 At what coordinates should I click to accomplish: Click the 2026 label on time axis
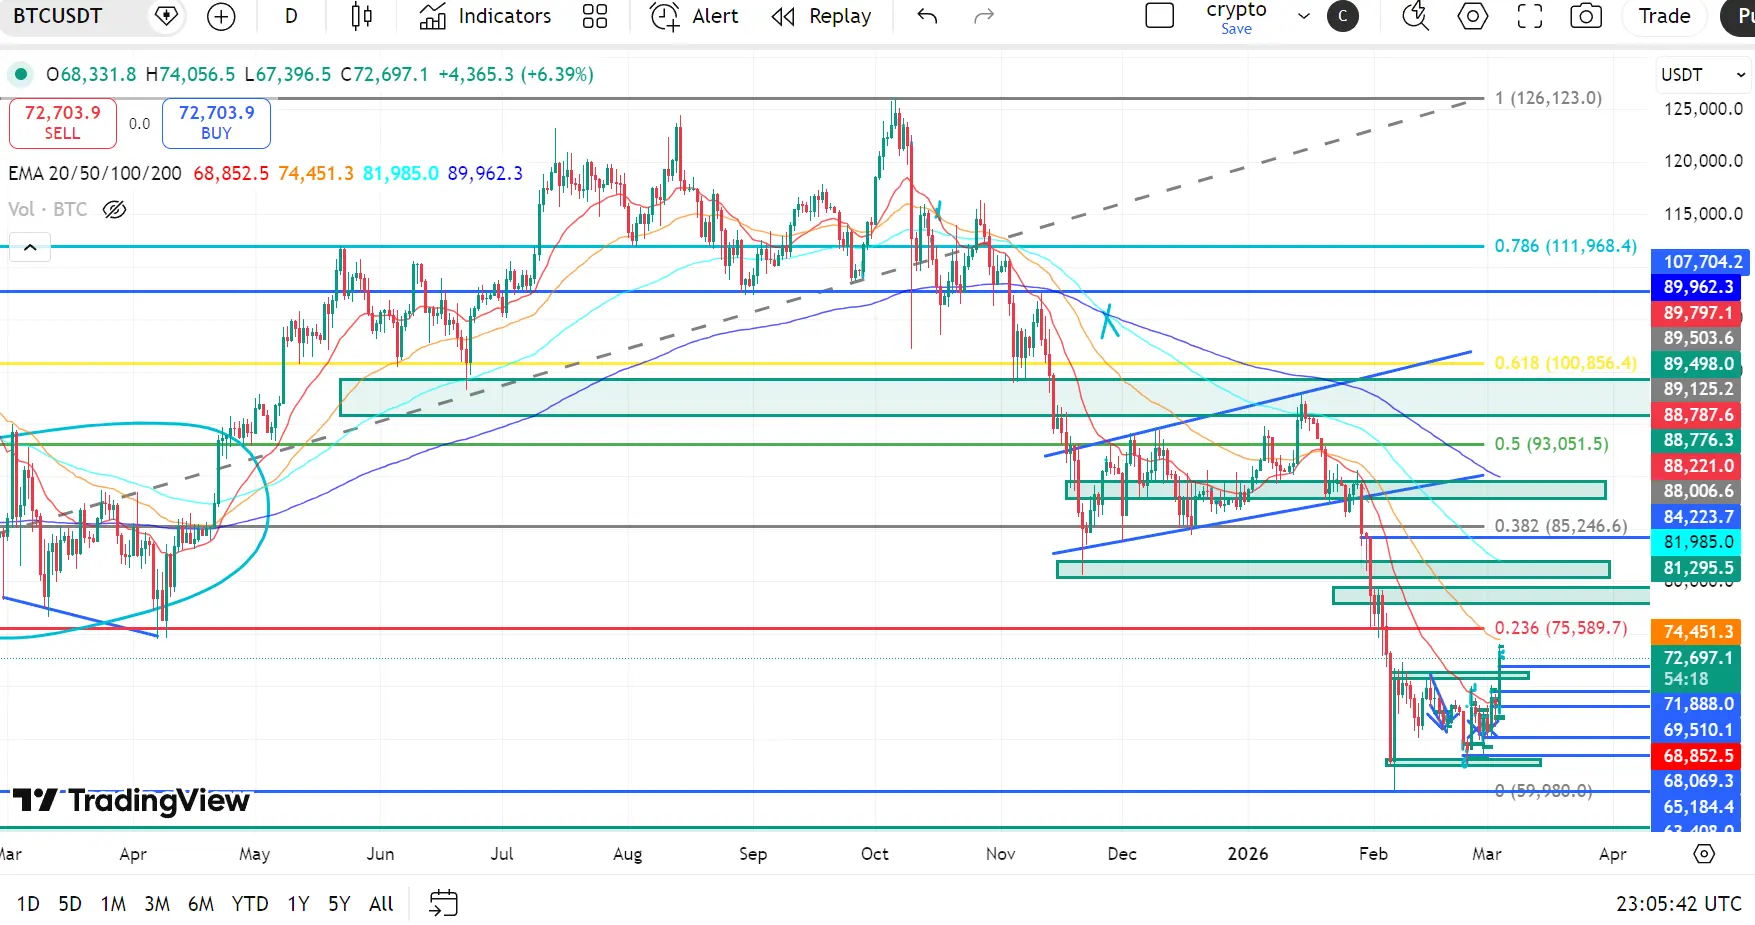(1248, 854)
